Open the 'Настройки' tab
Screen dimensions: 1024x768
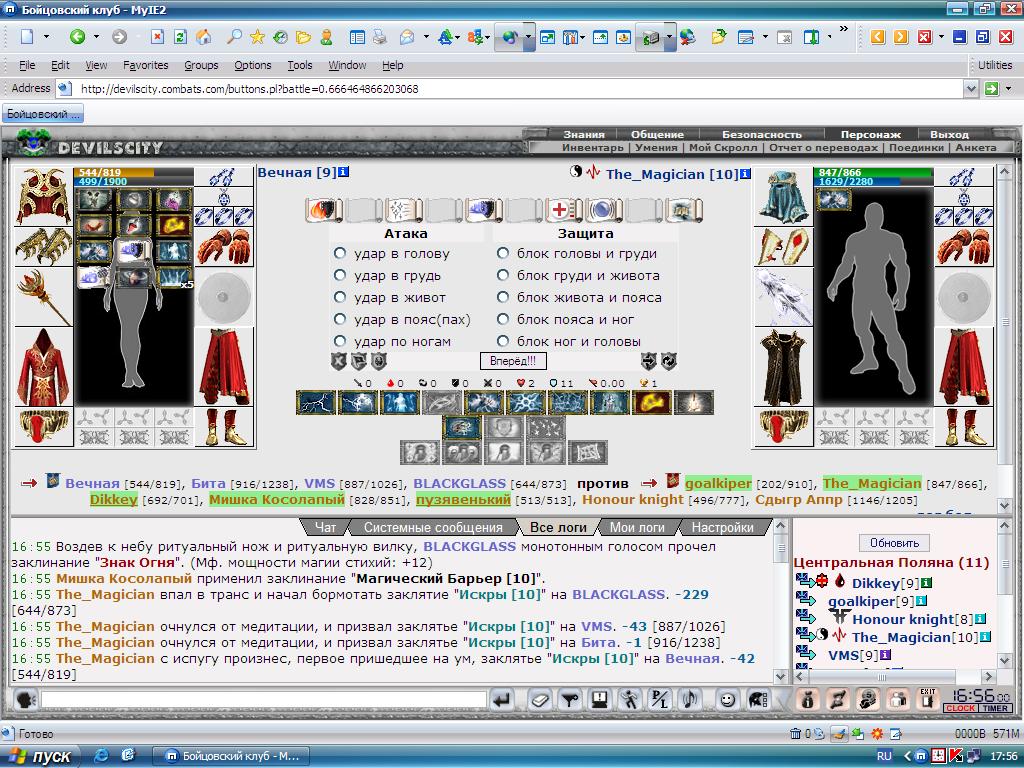722,527
